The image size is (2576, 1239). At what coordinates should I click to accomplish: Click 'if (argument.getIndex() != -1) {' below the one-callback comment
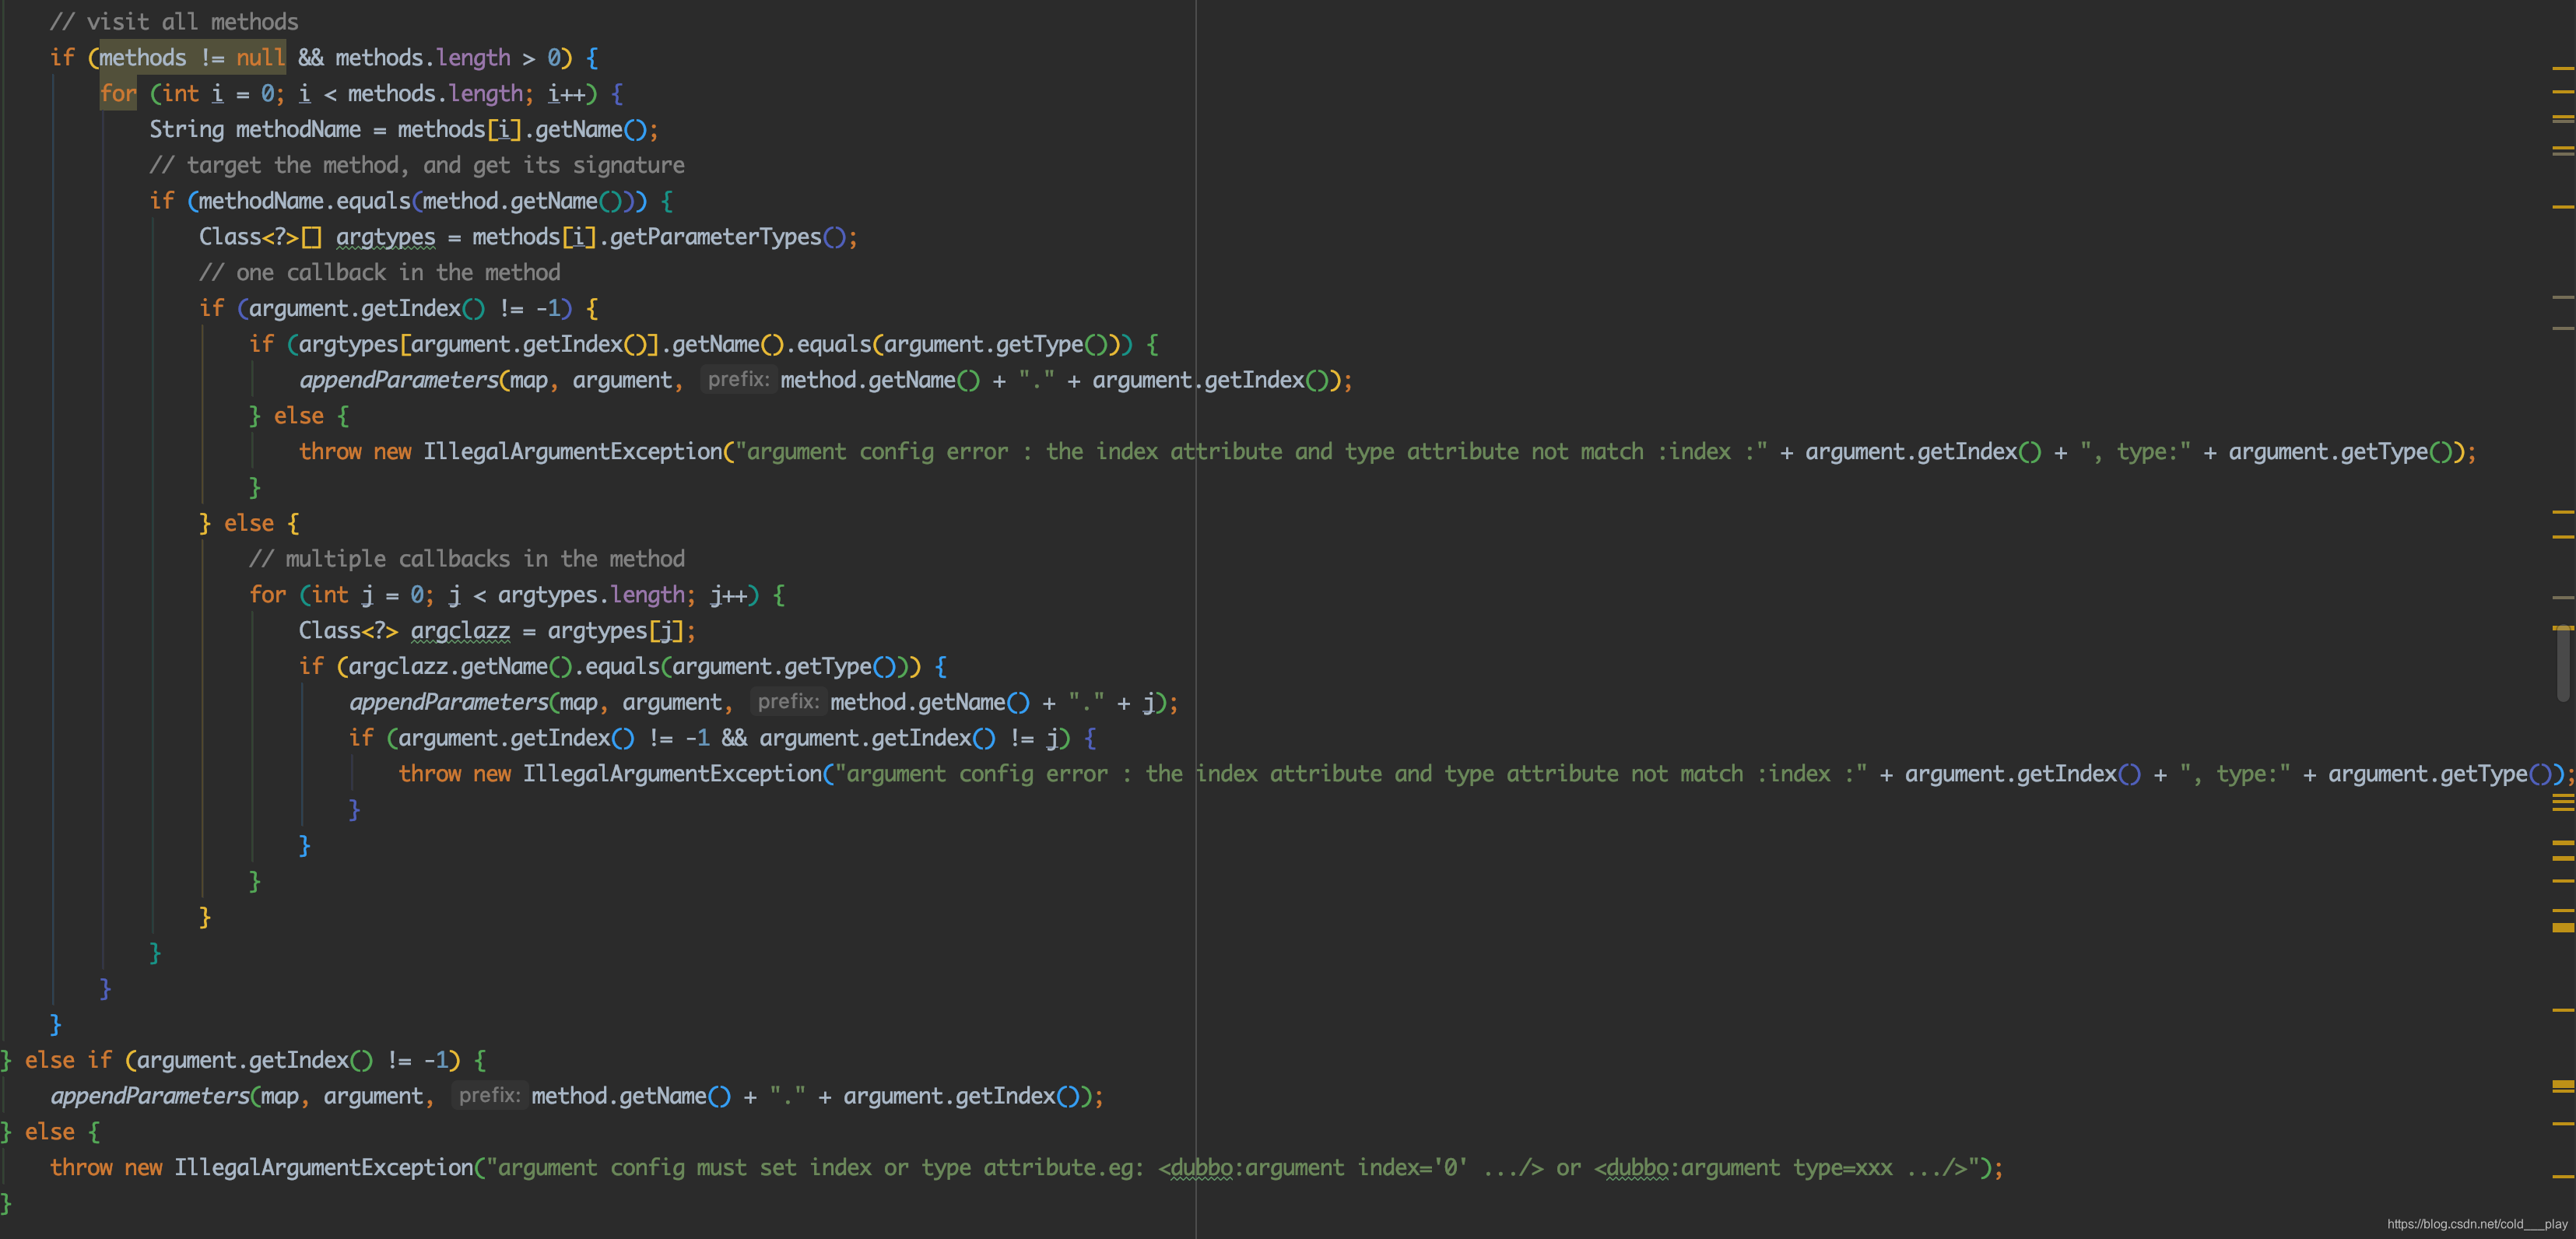[x=398, y=308]
